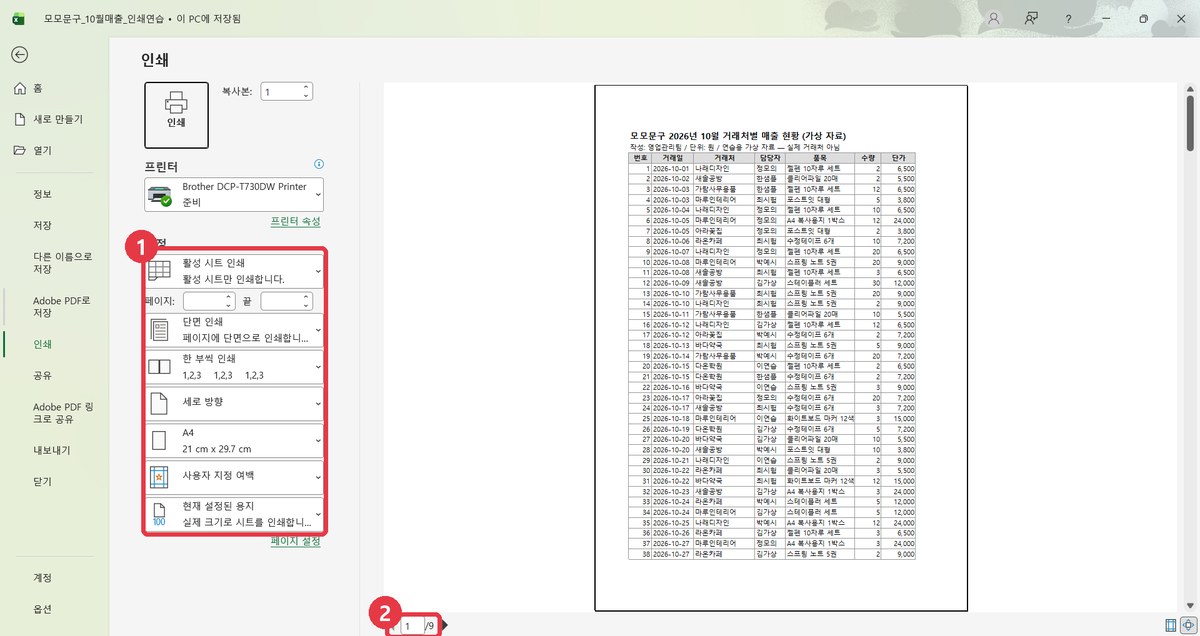Toggle zoom to page in preview
The height and width of the screenshot is (636, 1200).
[1187, 626]
